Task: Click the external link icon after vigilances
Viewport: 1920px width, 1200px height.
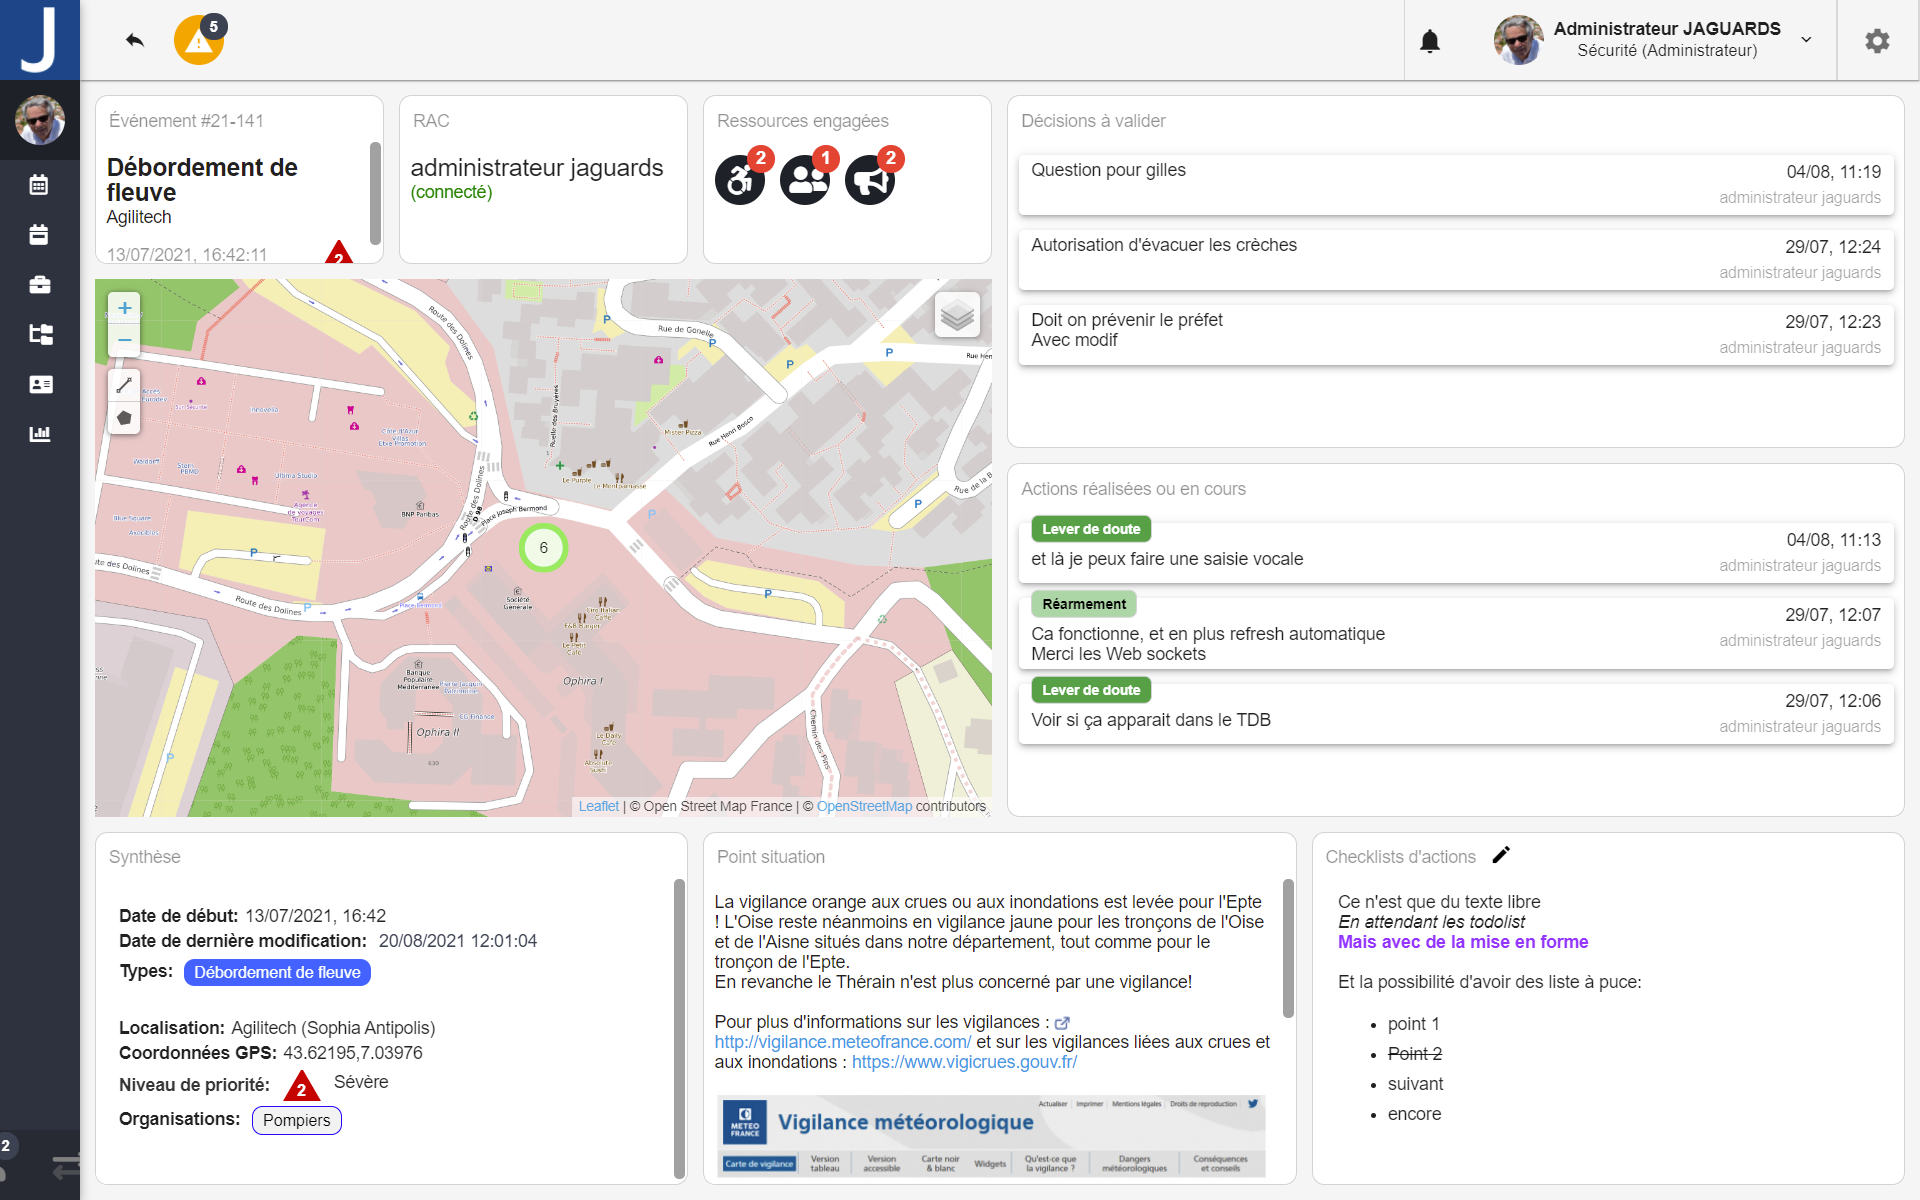Action: (x=1062, y=1023)
